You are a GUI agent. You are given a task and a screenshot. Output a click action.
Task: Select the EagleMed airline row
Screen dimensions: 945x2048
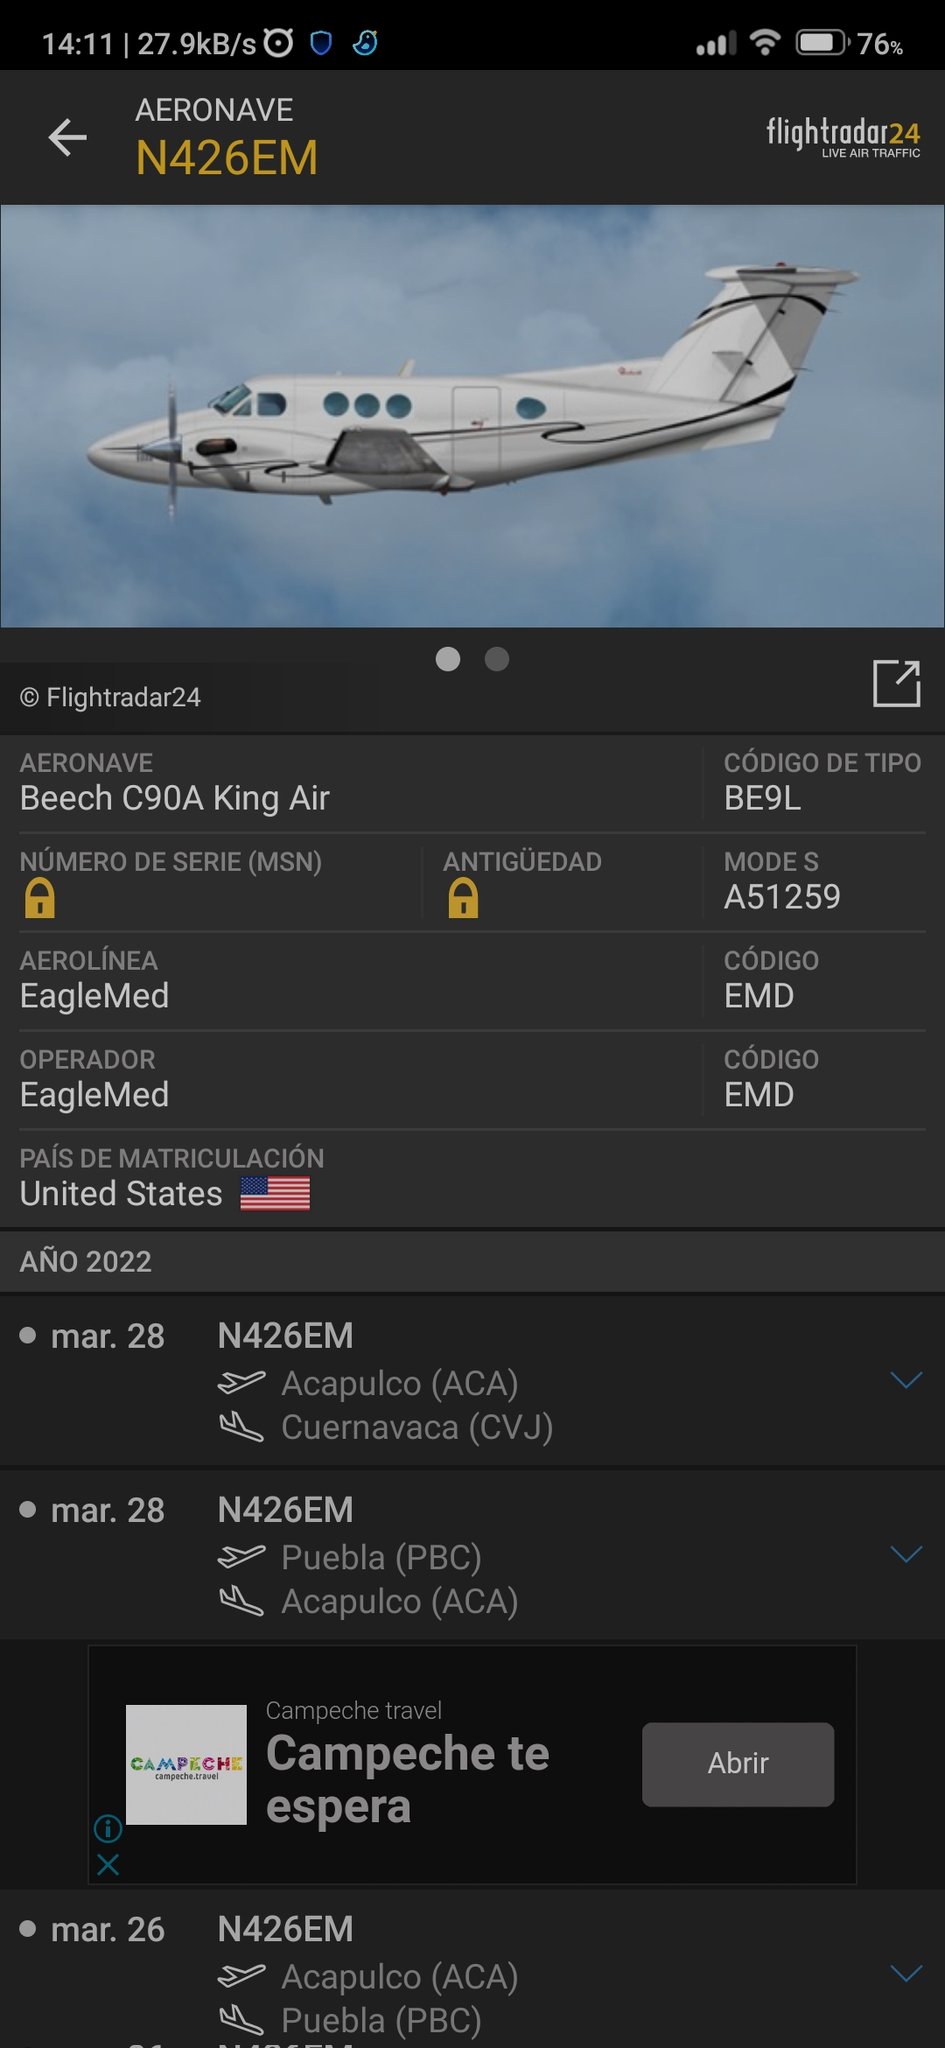(x=472, y=981)
